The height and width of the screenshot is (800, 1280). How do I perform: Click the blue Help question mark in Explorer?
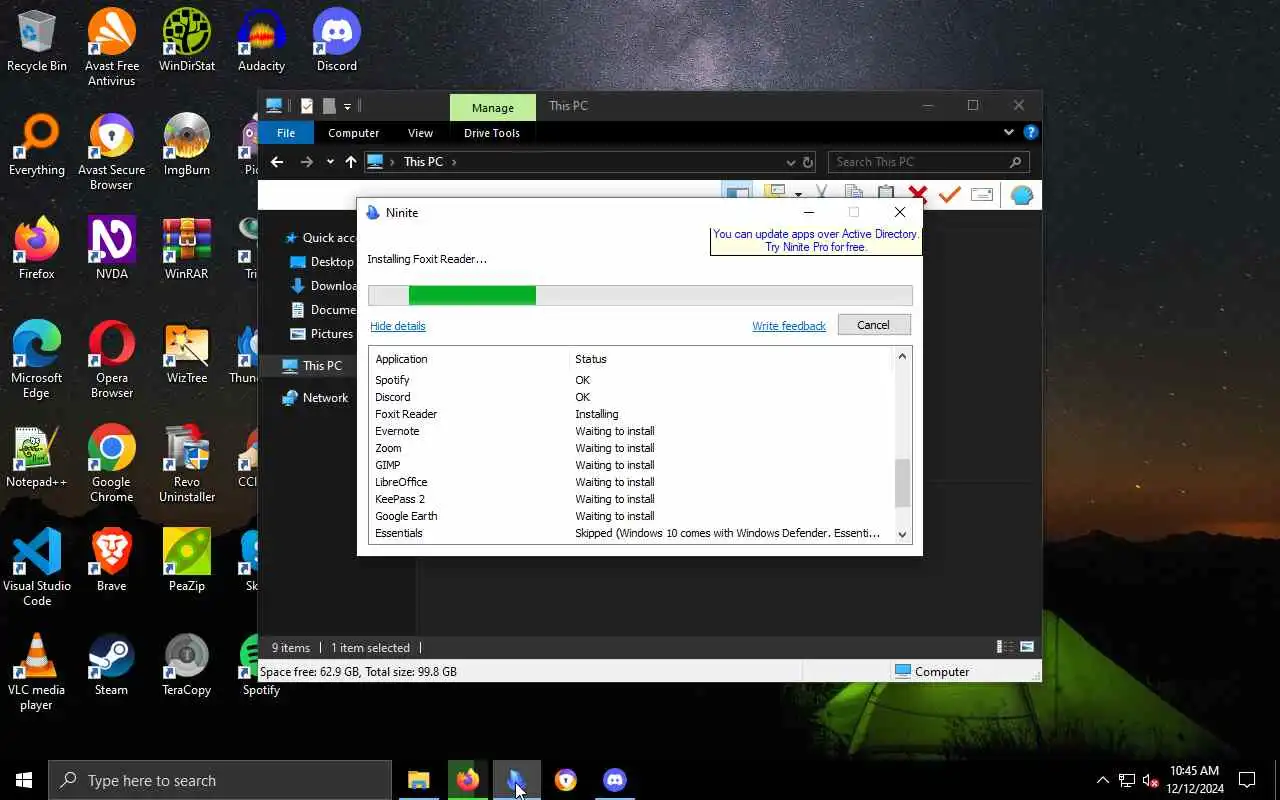pos(1031,132)
